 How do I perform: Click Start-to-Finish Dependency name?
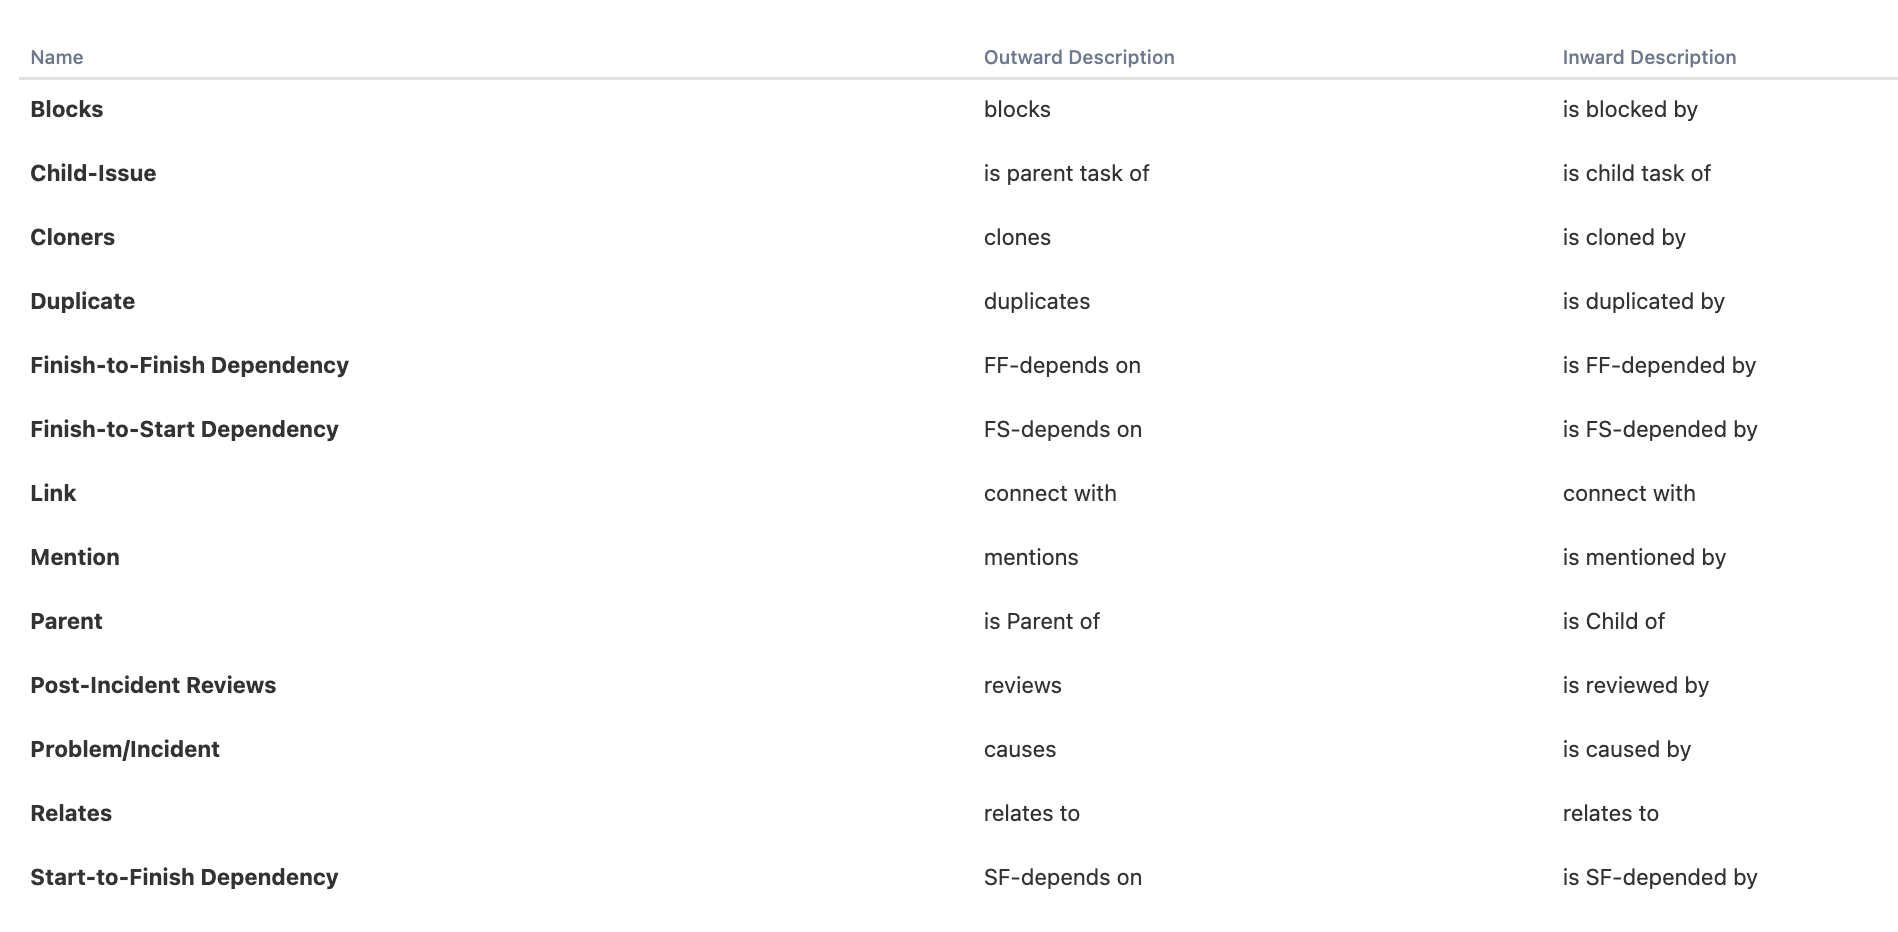(x=184, y=877)
